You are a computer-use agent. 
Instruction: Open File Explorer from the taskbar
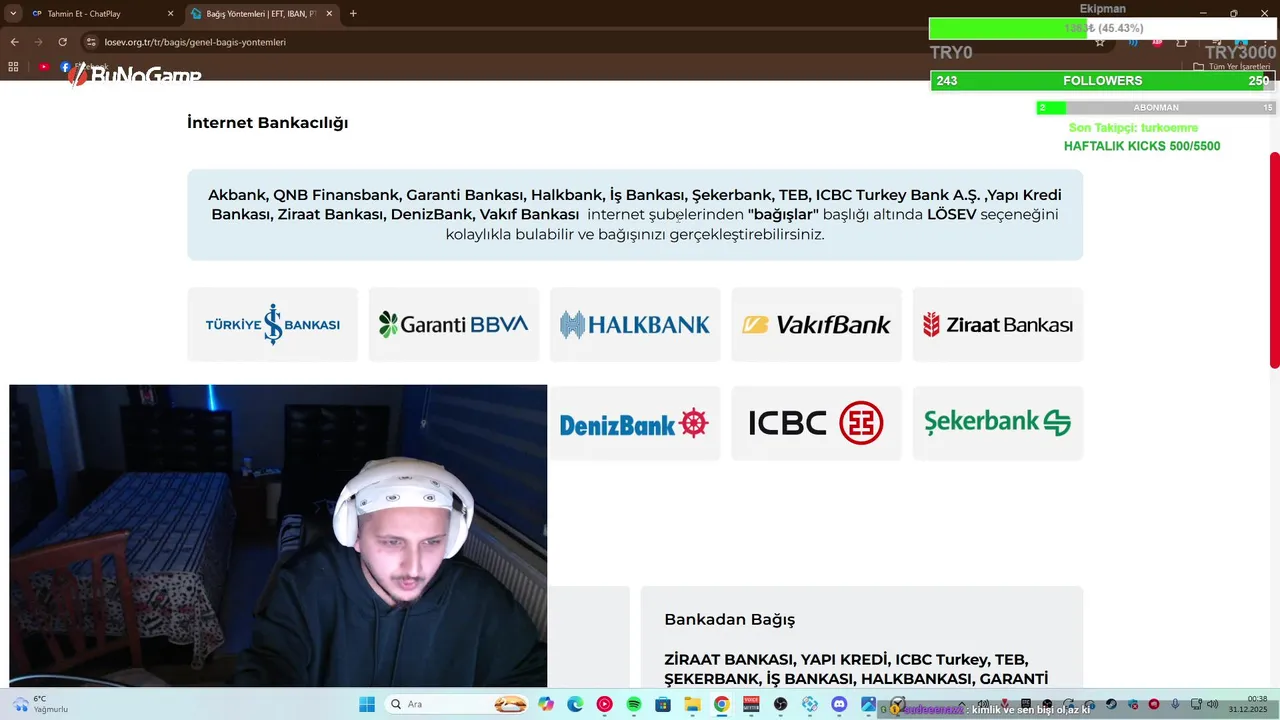692,704
